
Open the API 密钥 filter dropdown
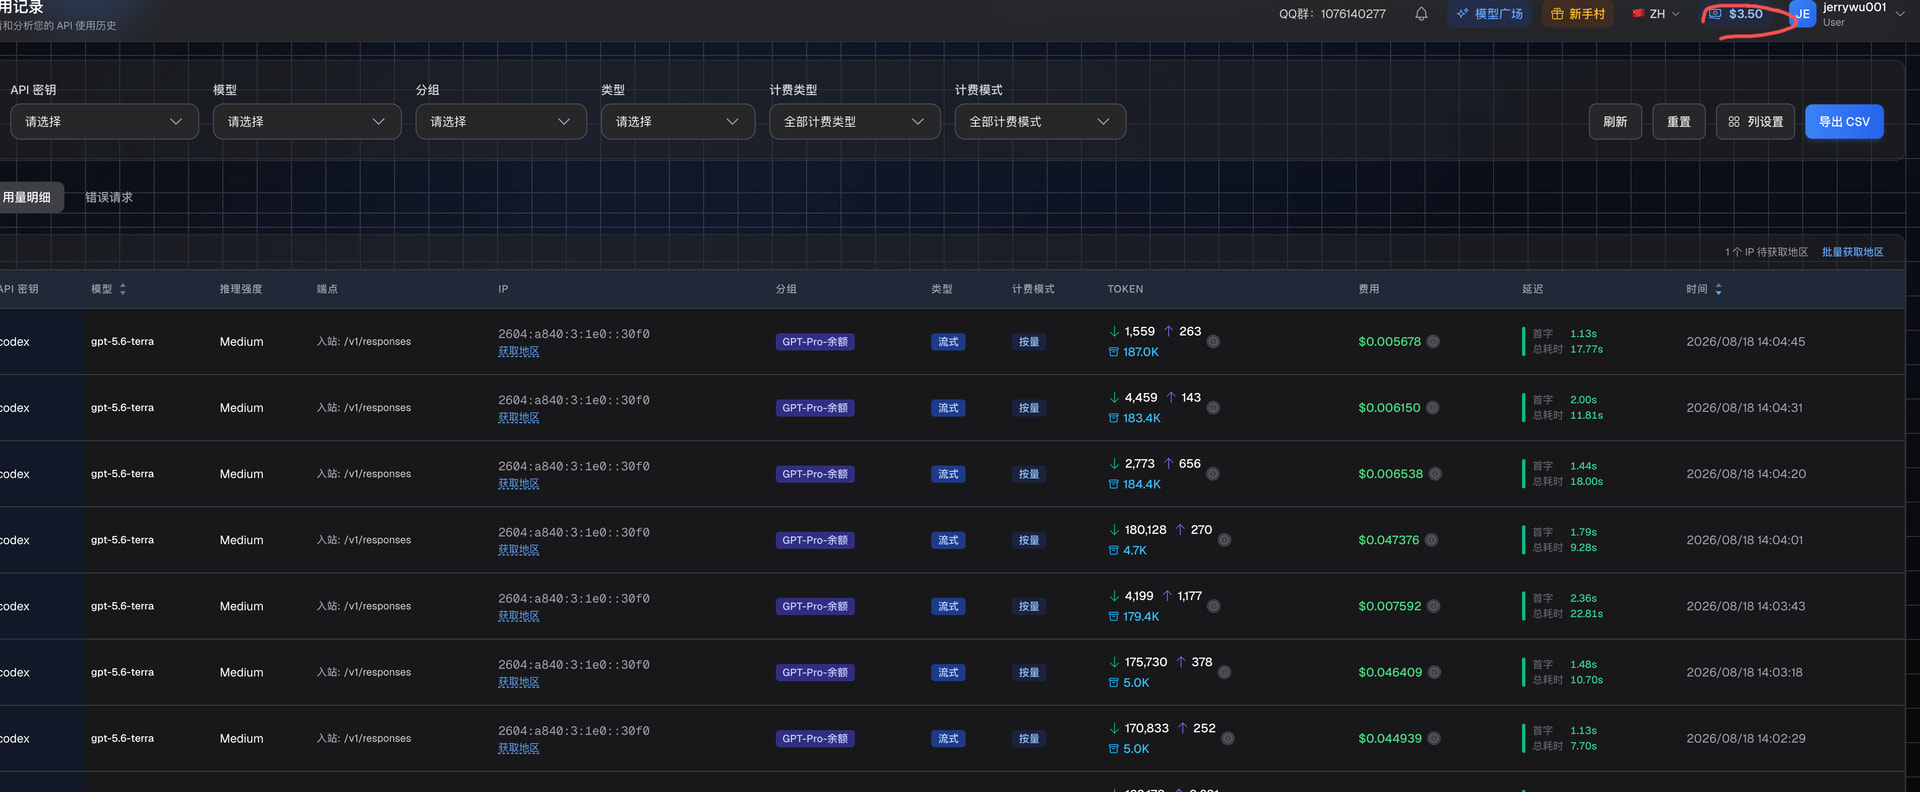pos(104,122)
